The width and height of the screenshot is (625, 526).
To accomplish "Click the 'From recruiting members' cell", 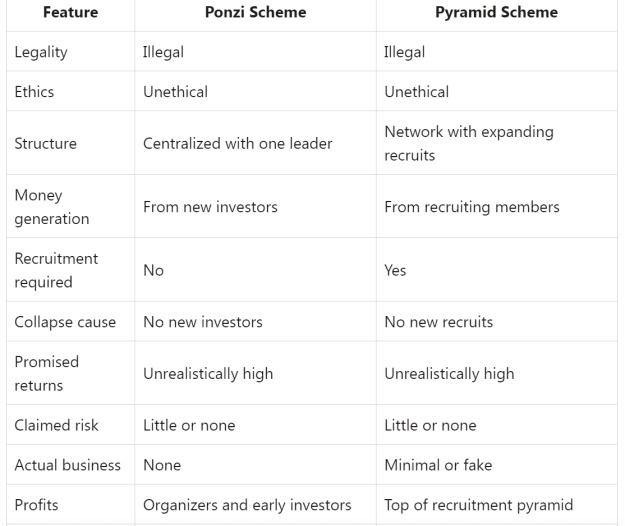I will point(472,207).
